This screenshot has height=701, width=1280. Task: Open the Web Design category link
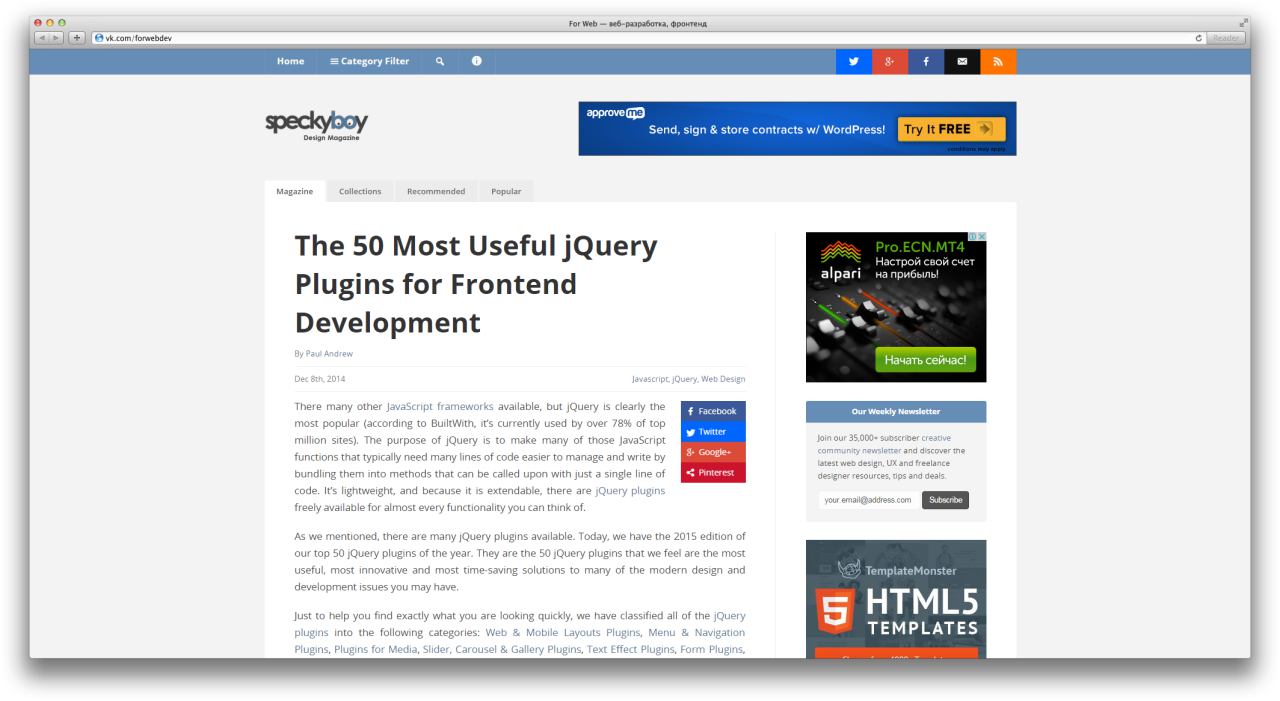pos(723,379)
